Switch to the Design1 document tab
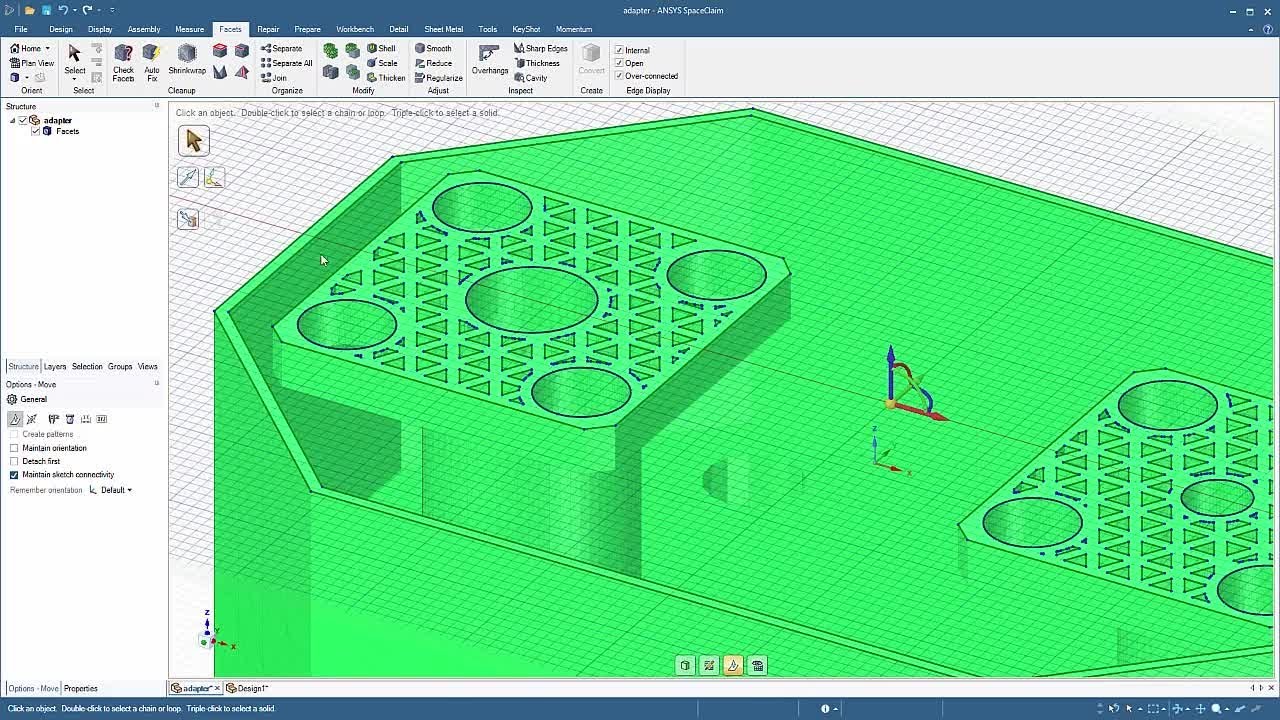This screenshot has height=720, width=1280. click(247, 688)
